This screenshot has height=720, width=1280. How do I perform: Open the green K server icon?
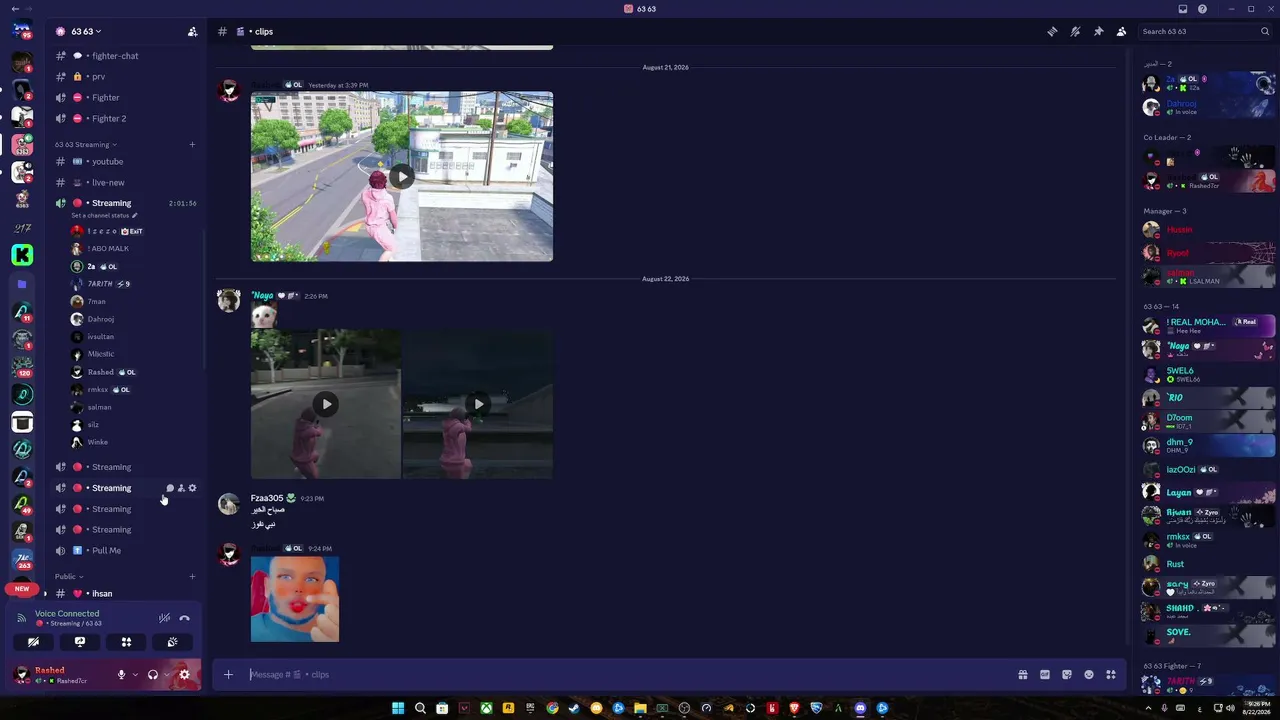pyautogui.click(x=22, y=255)
